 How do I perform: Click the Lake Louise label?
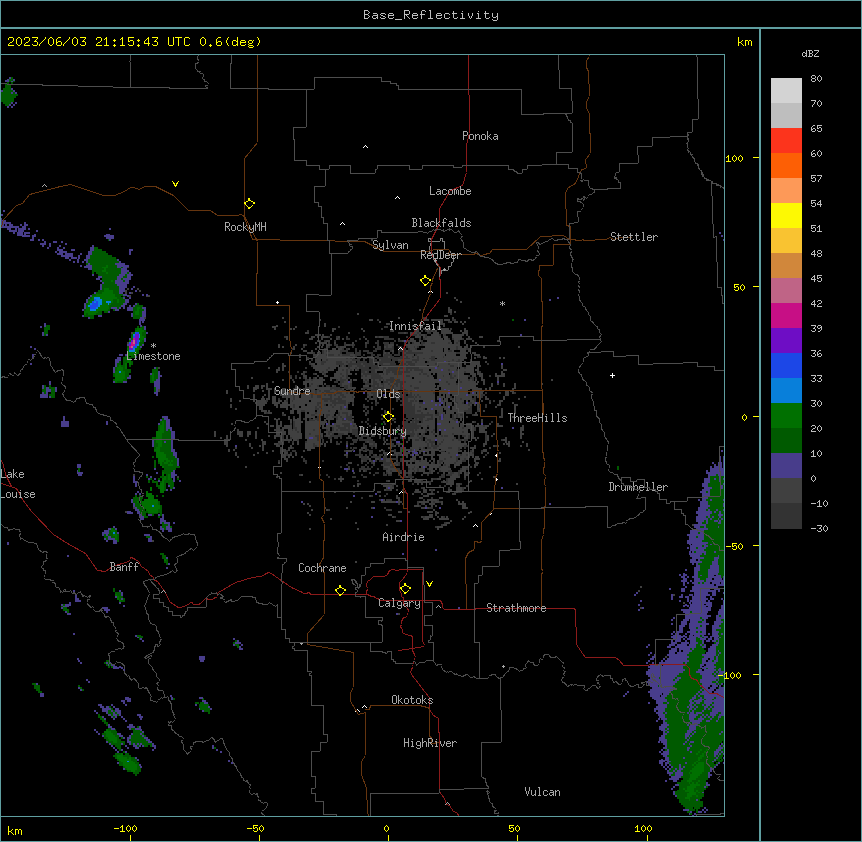pyautogui.click(x=18, y=484)
